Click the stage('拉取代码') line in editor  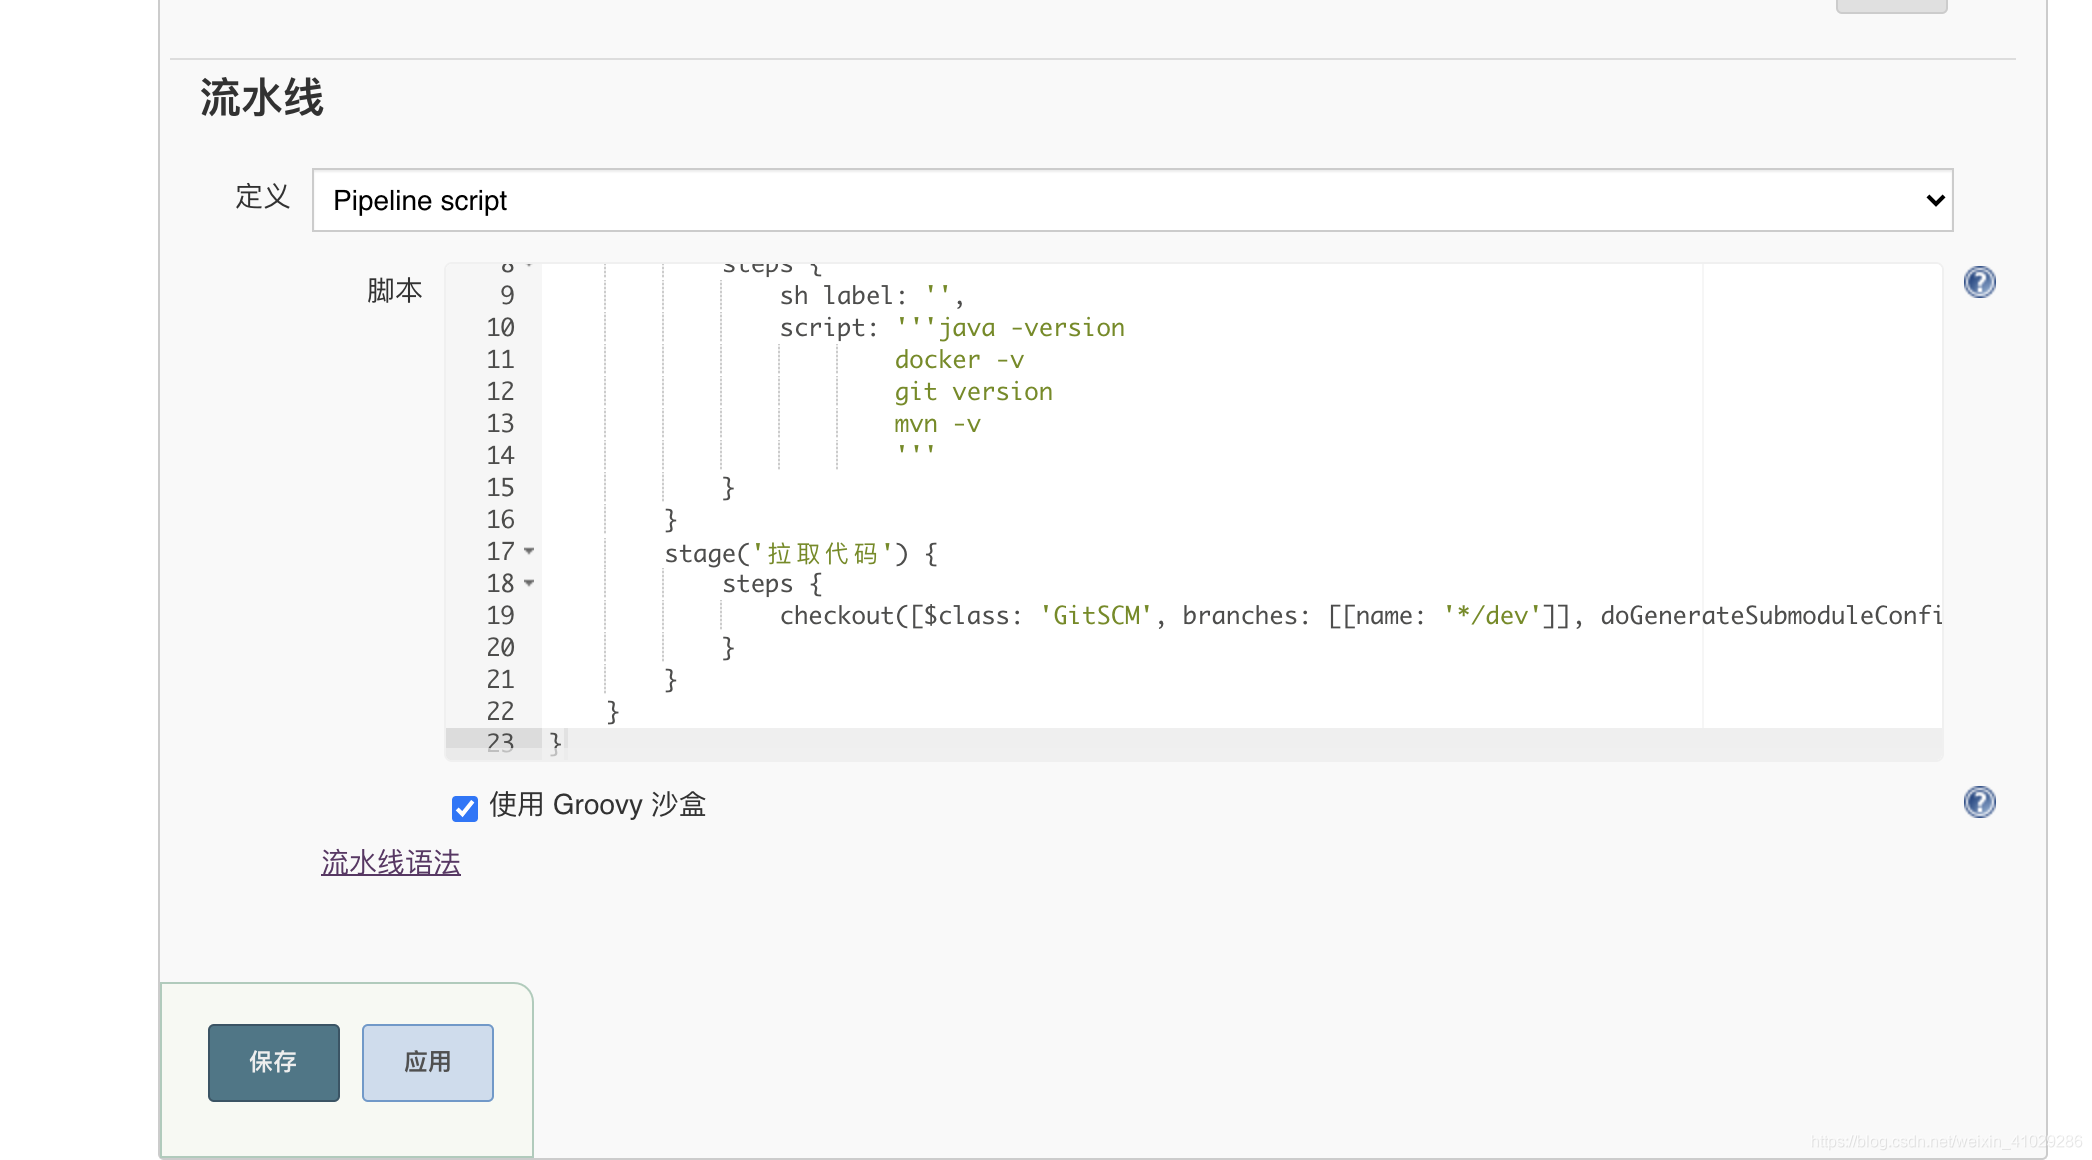[x=801, y=553]
